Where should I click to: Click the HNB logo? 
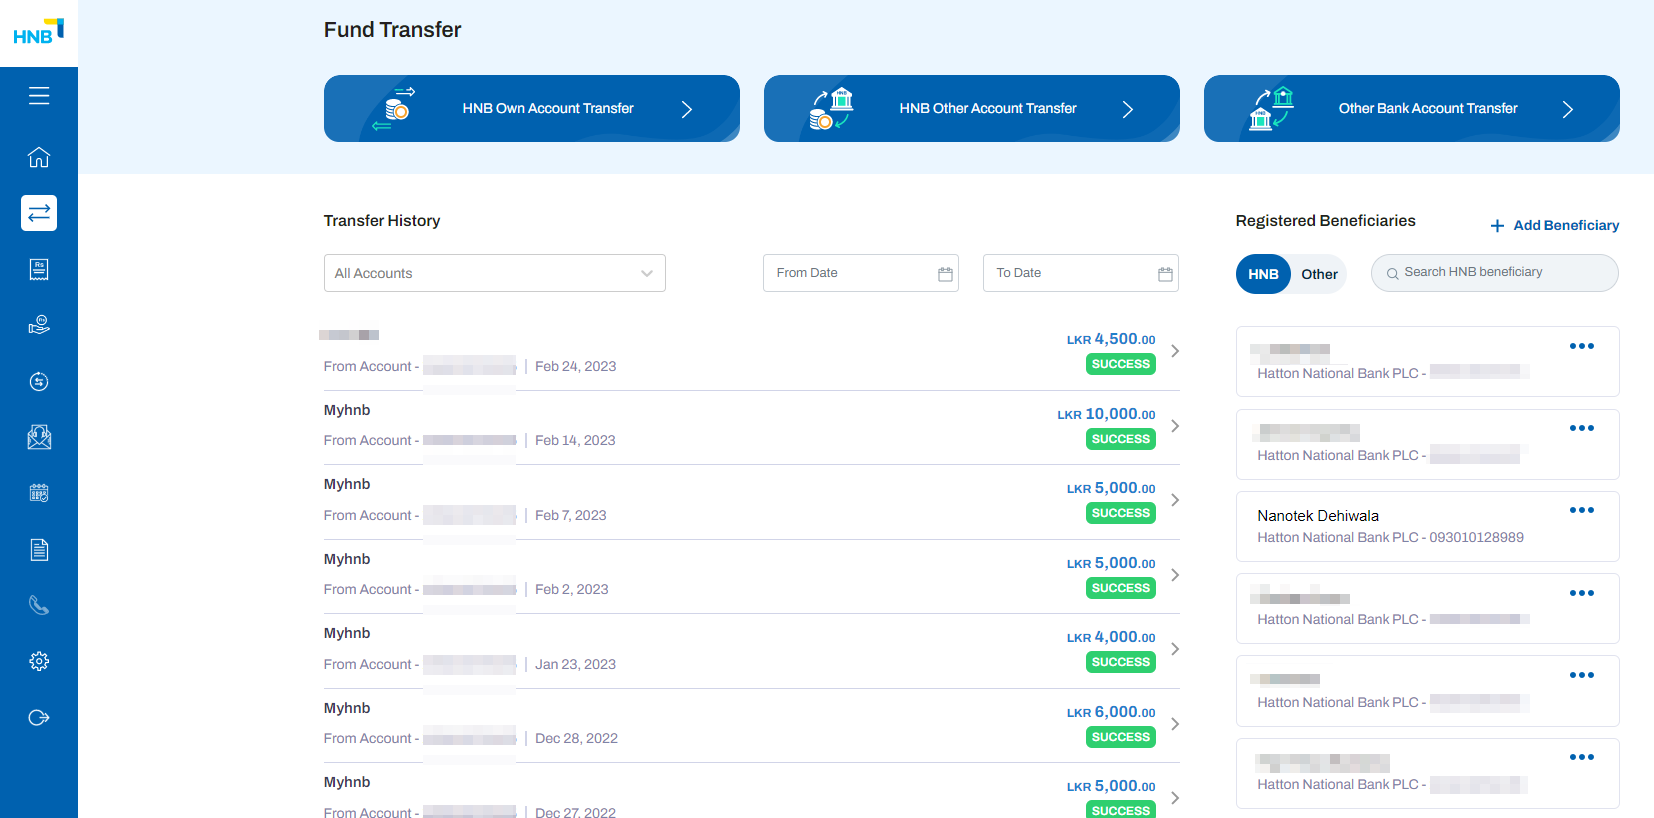point(39,32)
